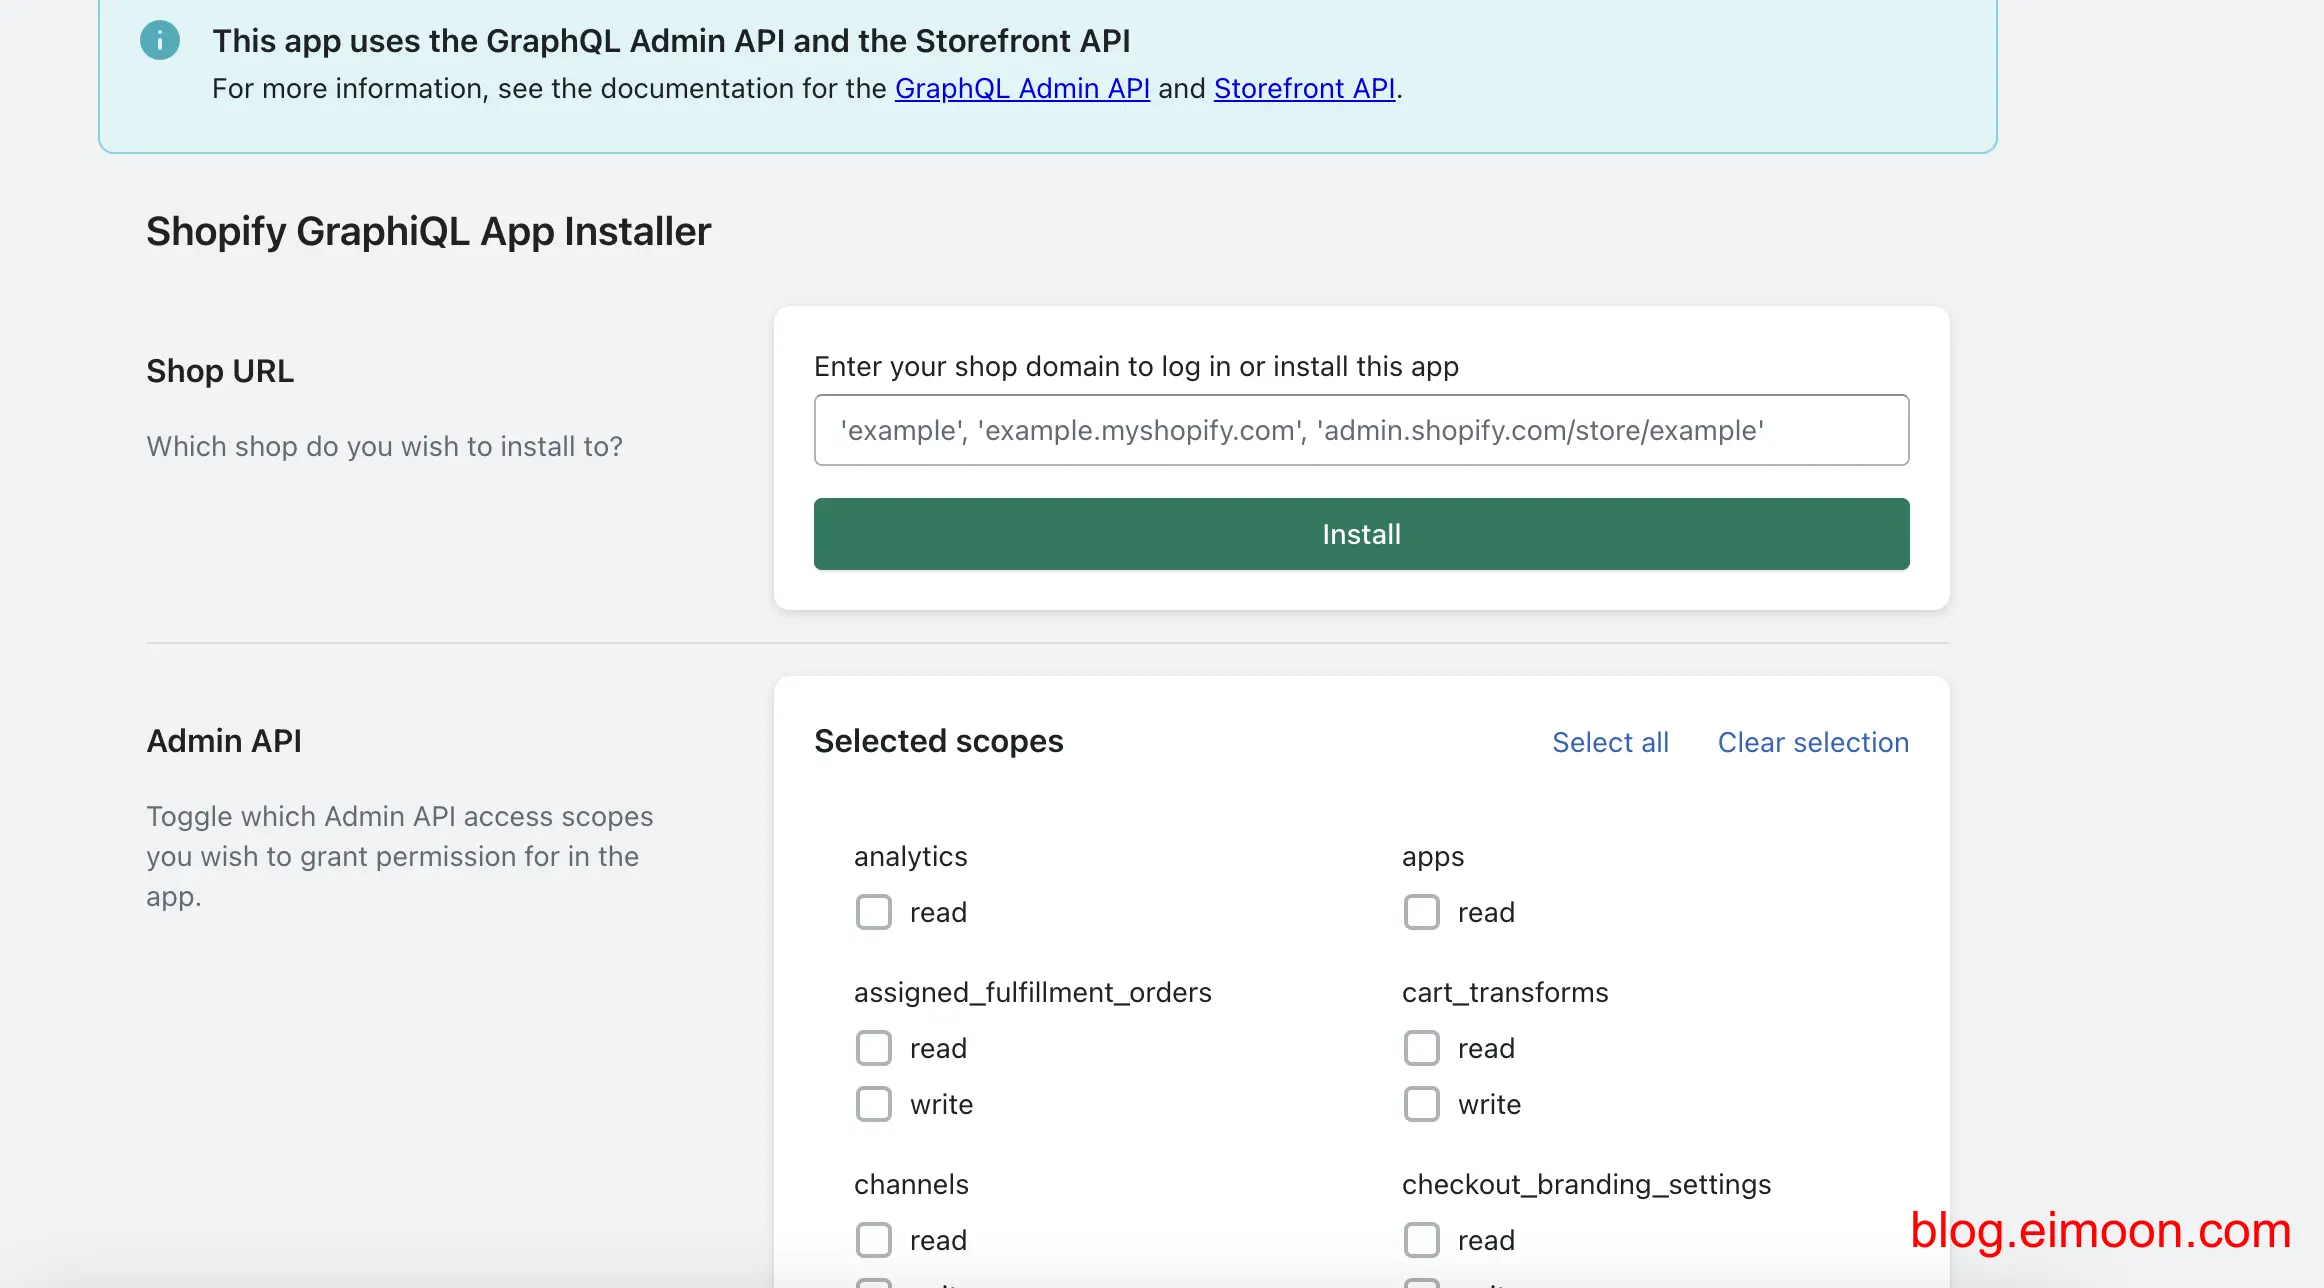
Task: Enable checkout_branding_settings read
Action: (1420, 1239)
